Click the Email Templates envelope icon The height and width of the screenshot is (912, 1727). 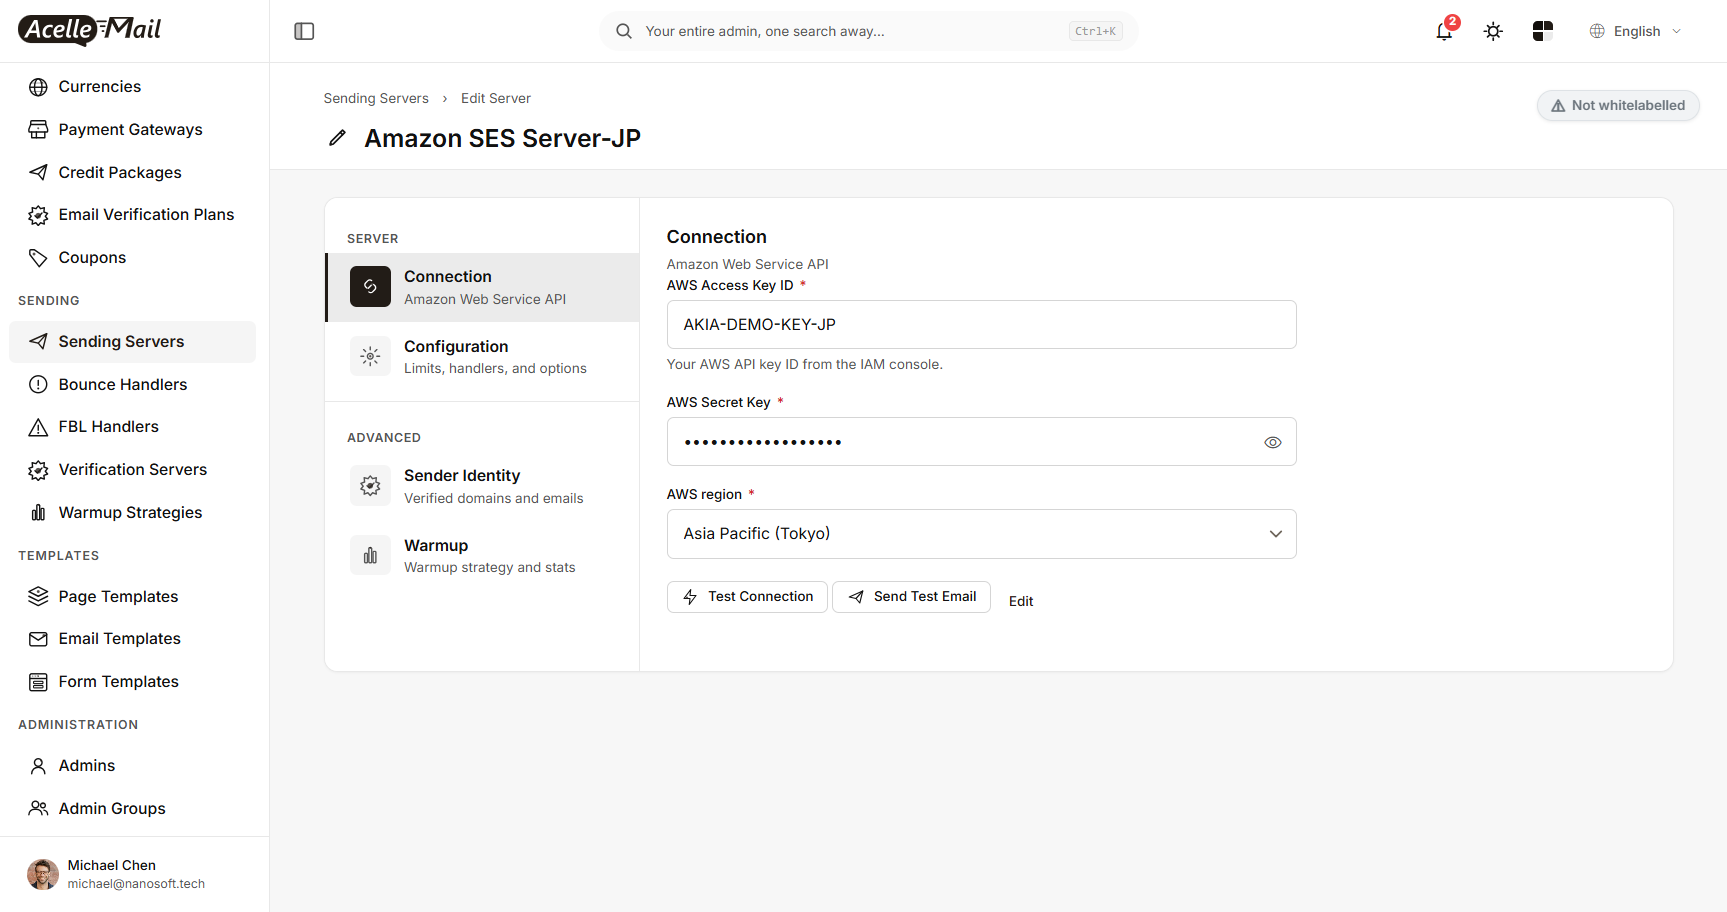coord(38,639)
